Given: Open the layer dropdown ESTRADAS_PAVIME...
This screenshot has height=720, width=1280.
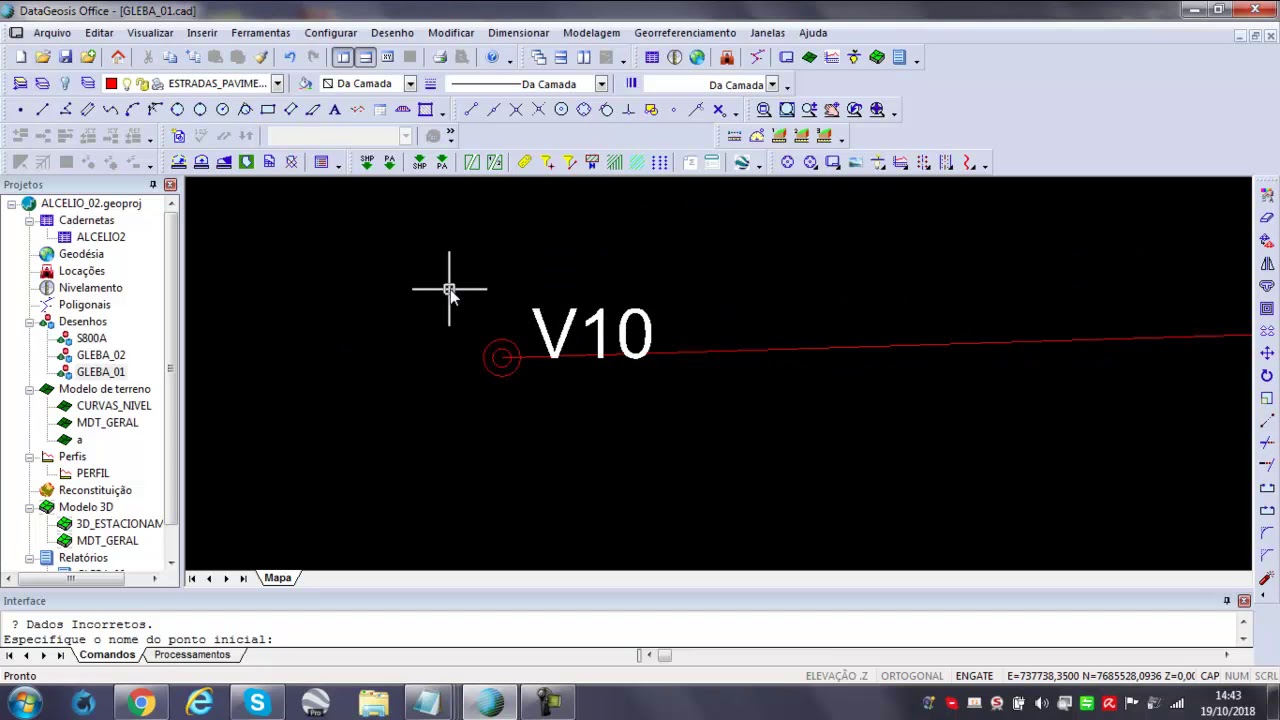Looking at the screenshot, I should tap(277, 84).
